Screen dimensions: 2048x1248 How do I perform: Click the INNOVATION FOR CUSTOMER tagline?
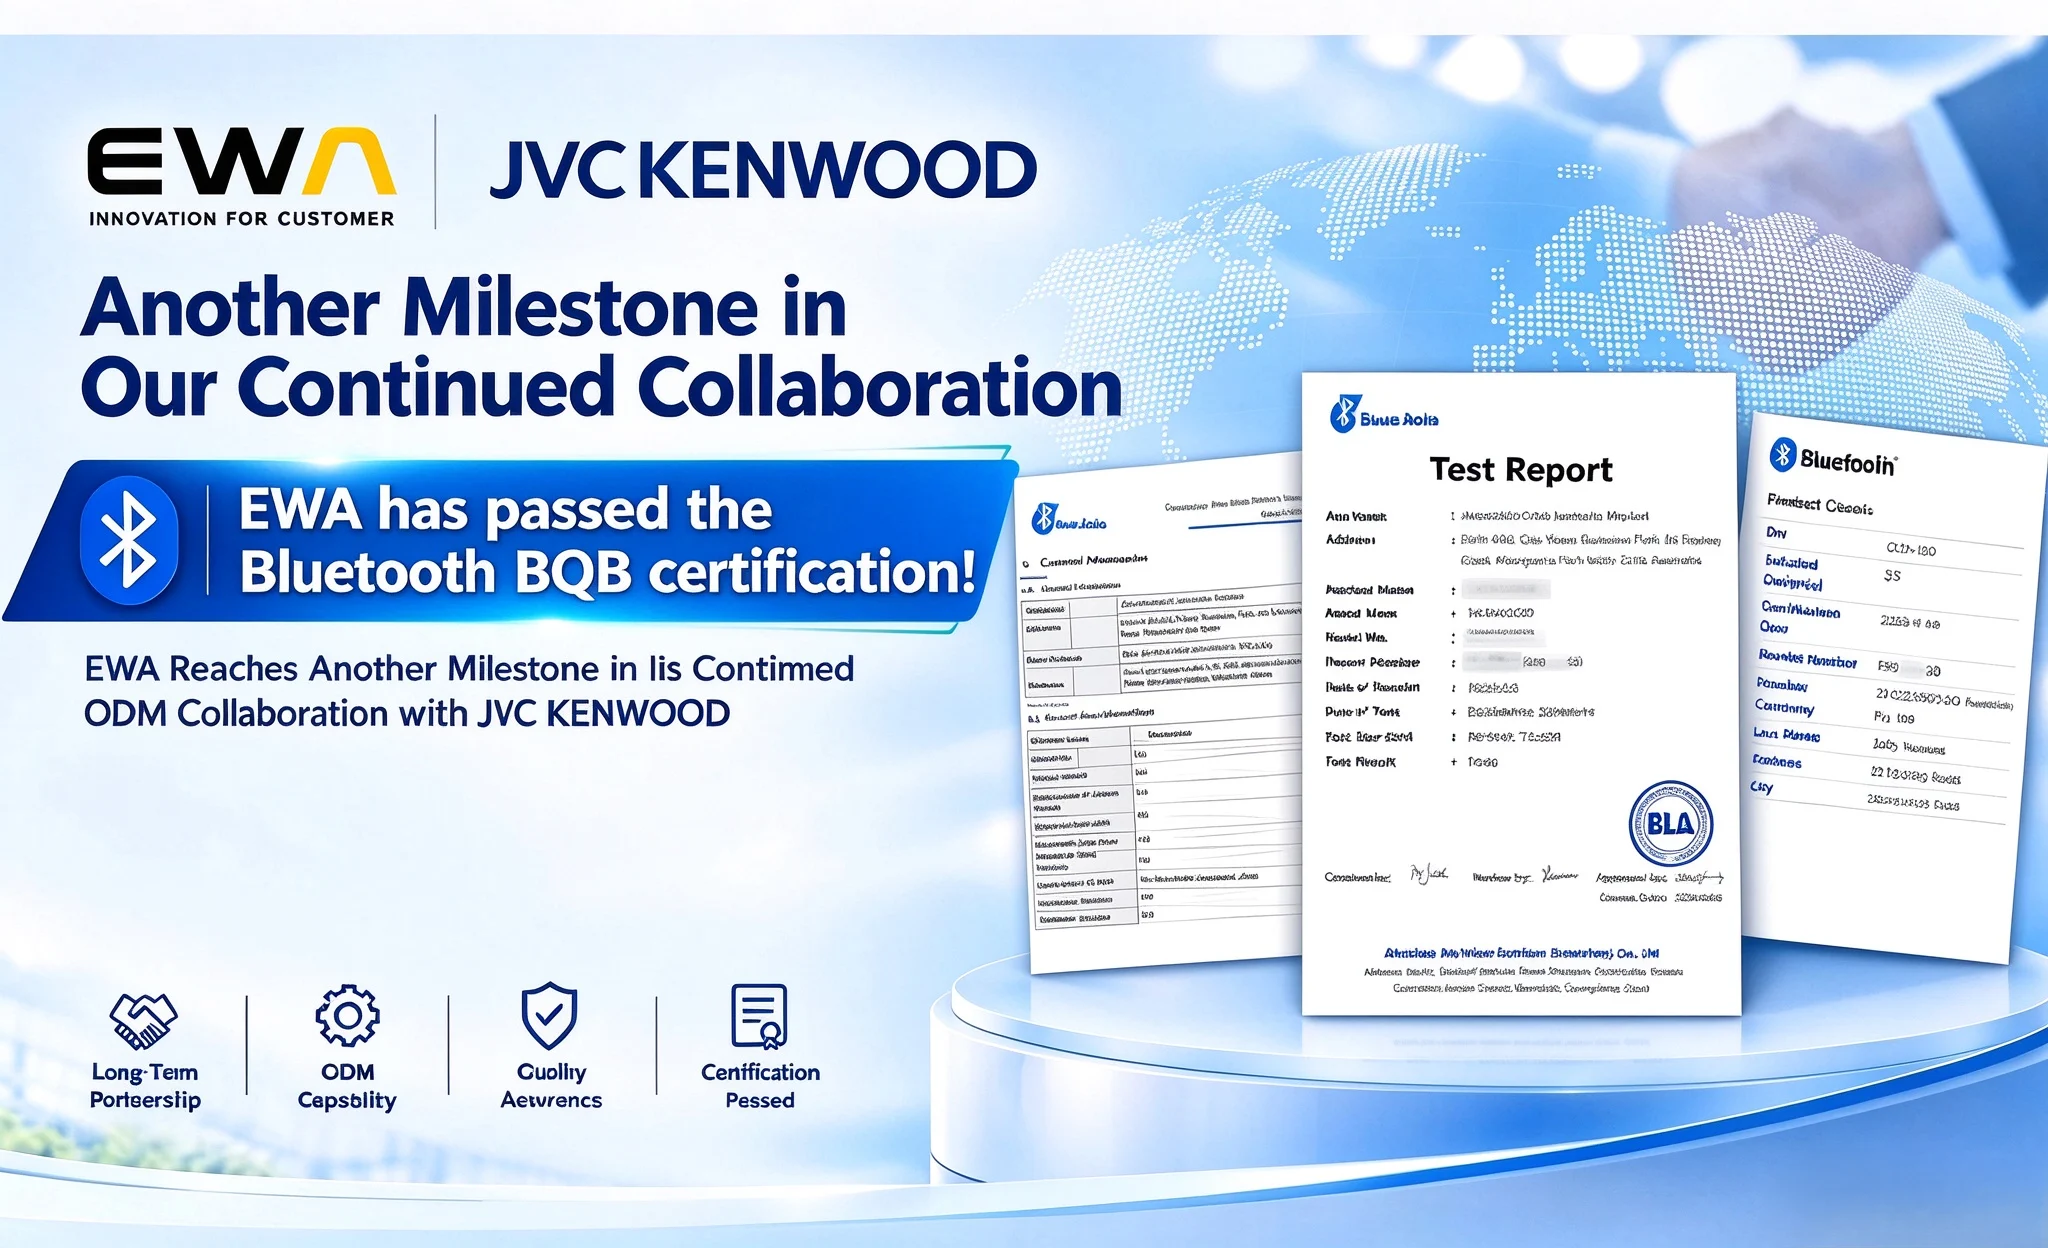click(x=242, y=218)
